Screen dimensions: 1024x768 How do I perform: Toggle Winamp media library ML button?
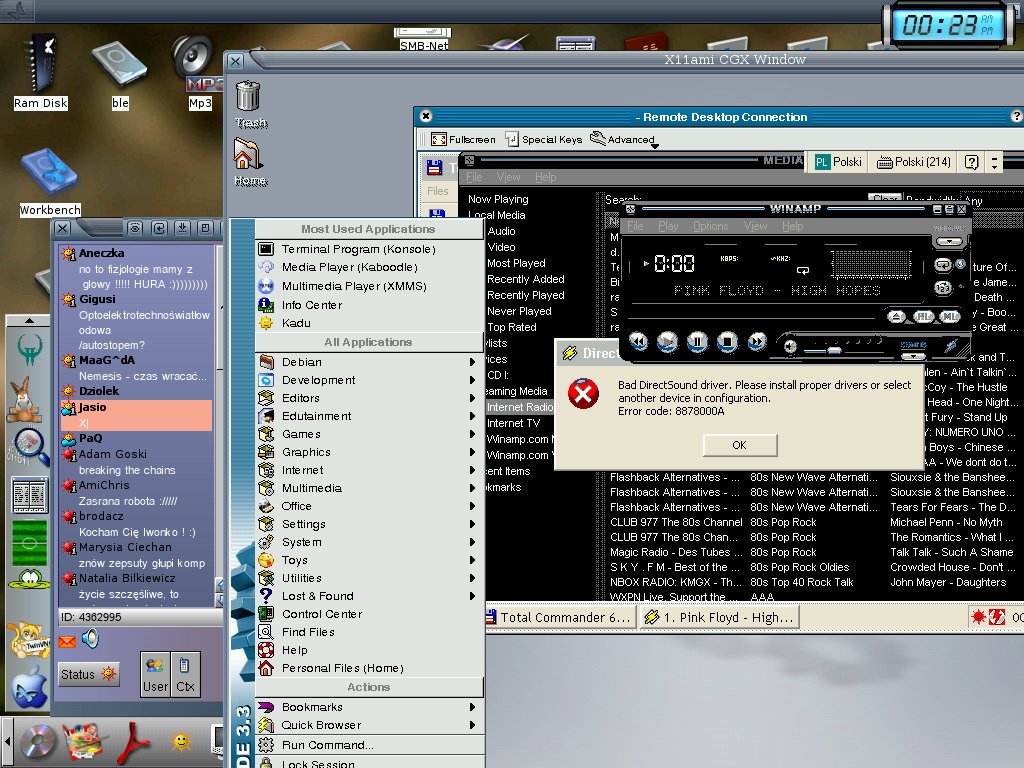click(x=949, y=317)
